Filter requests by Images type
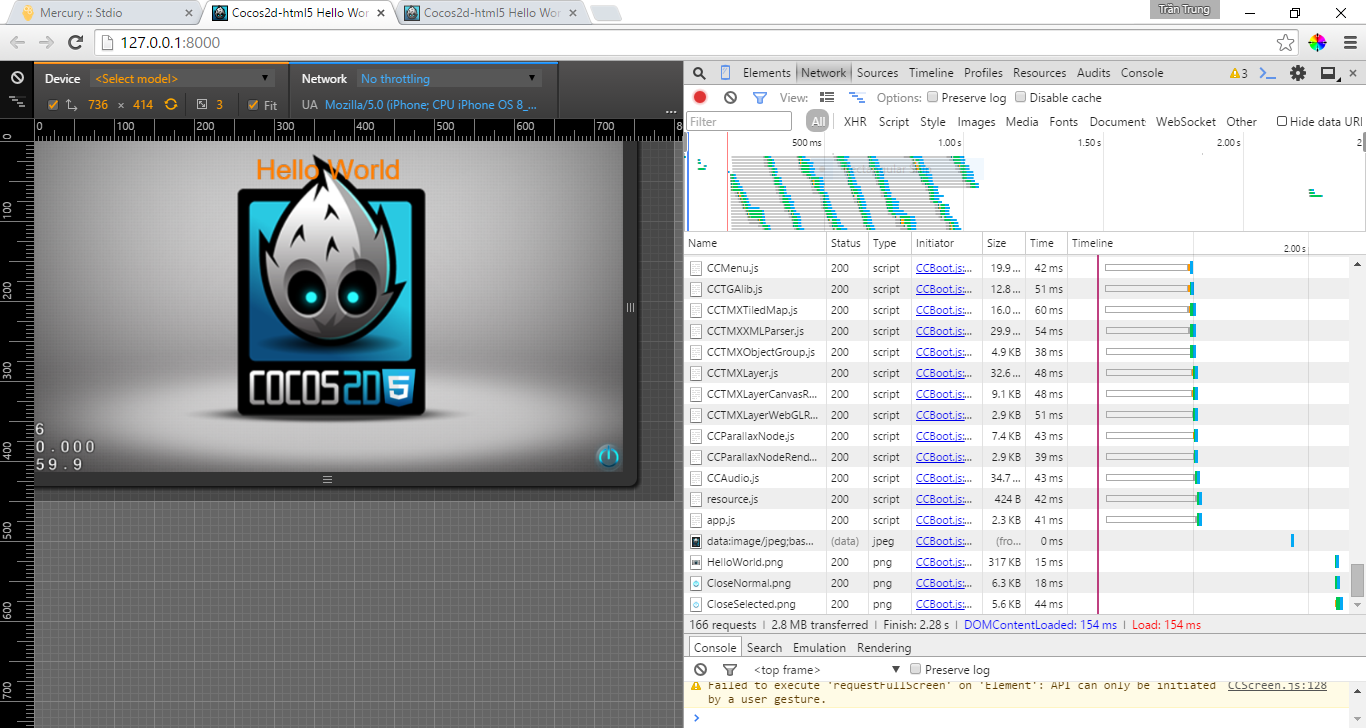 point(976,122)
